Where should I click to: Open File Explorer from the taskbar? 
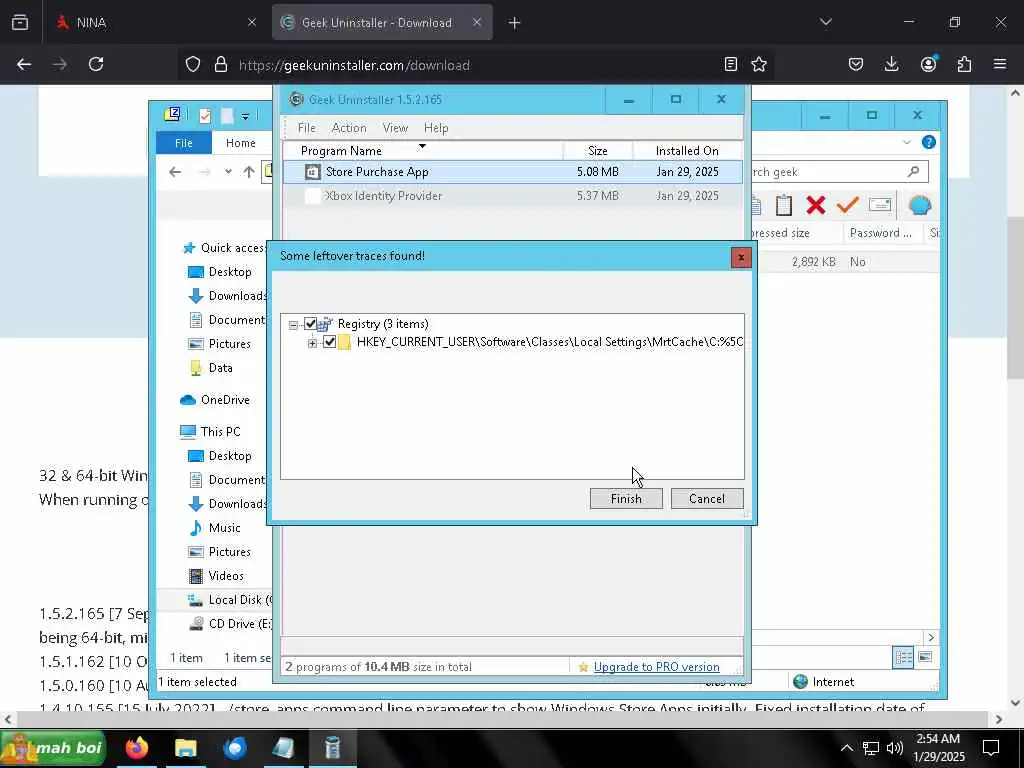click(185, 748)
